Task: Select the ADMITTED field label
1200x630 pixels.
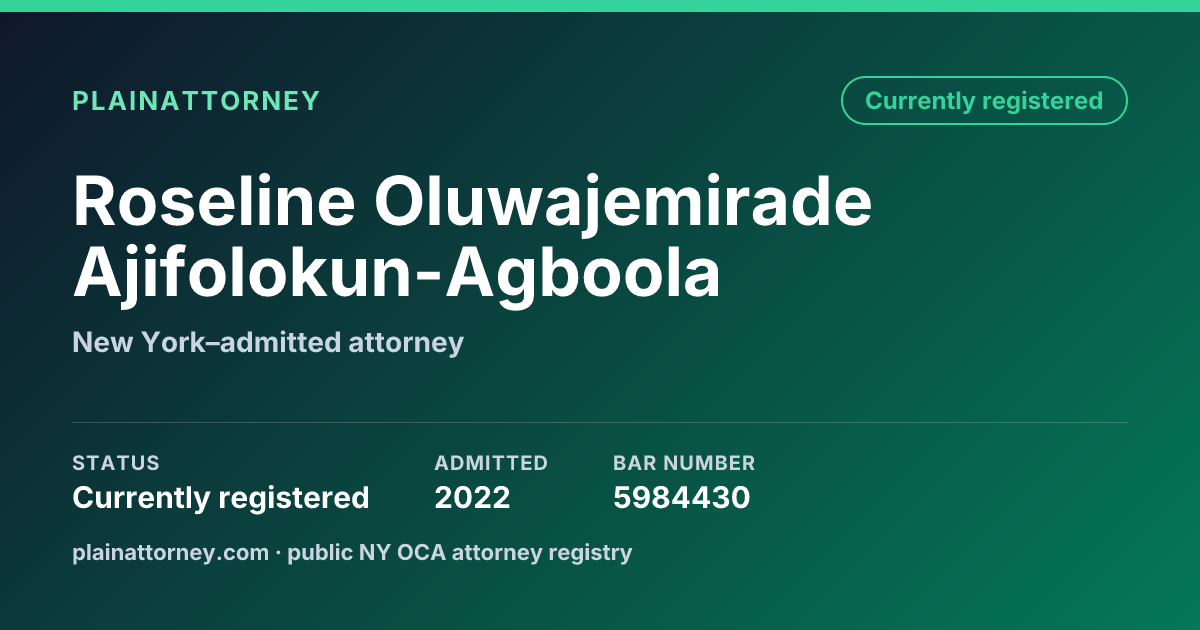Action: 491,463
